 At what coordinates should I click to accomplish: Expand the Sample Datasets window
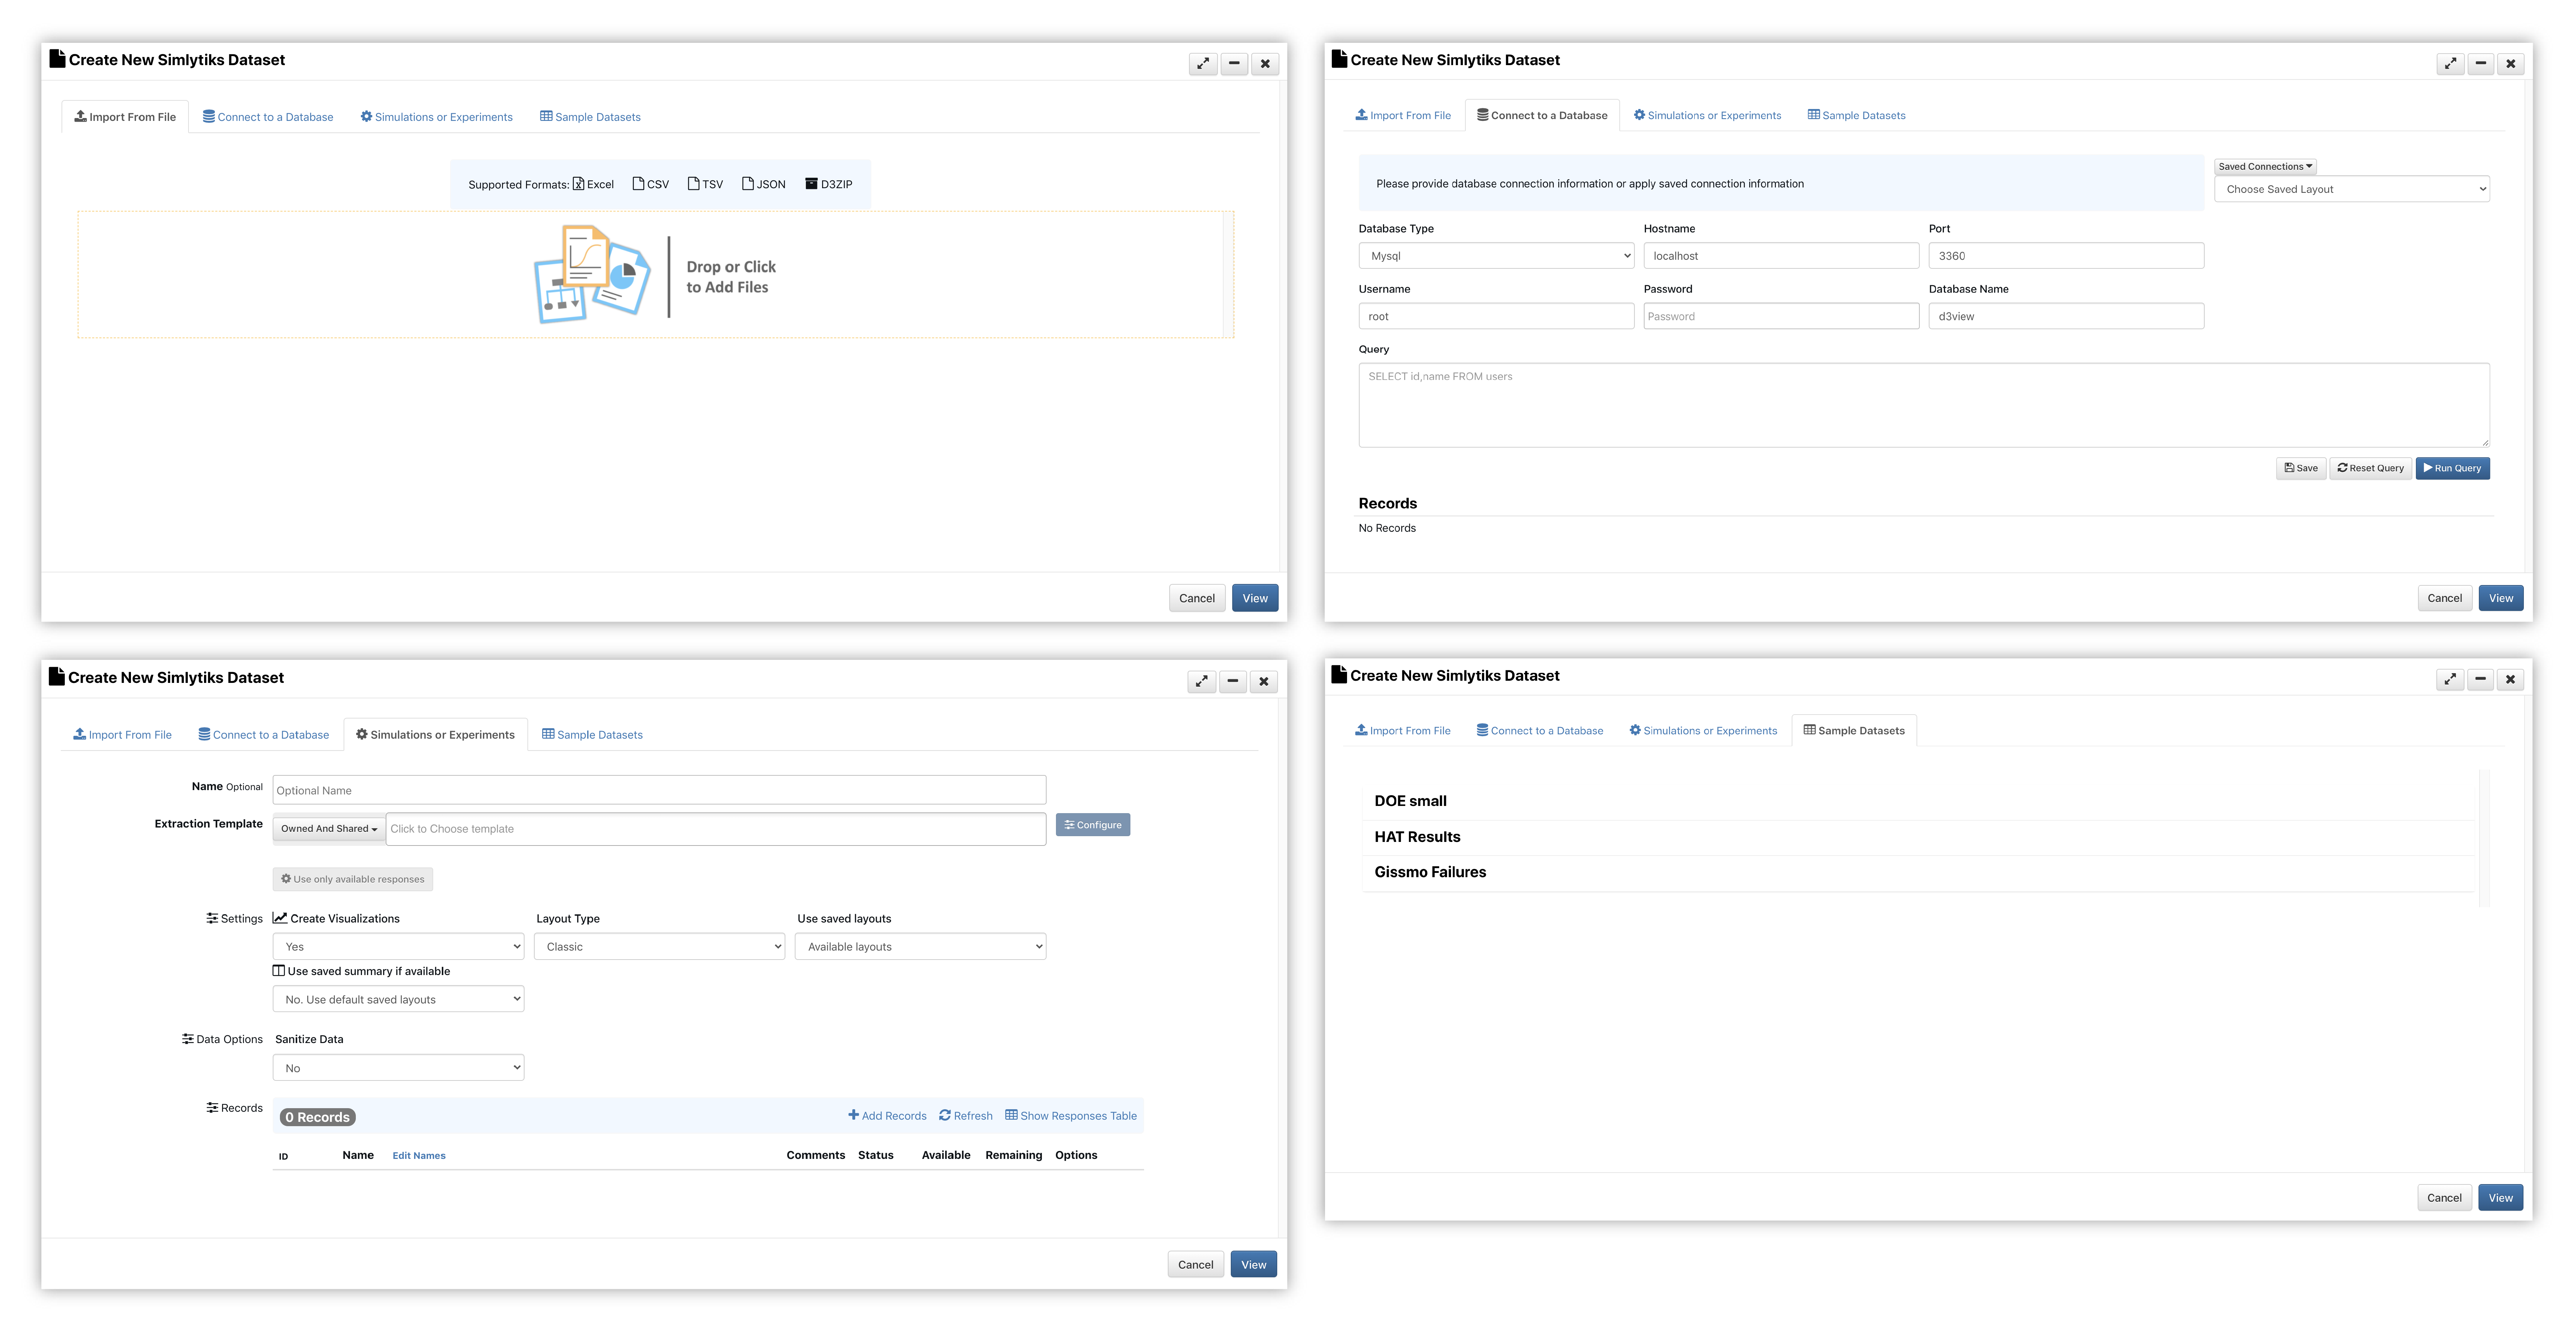2450,680
